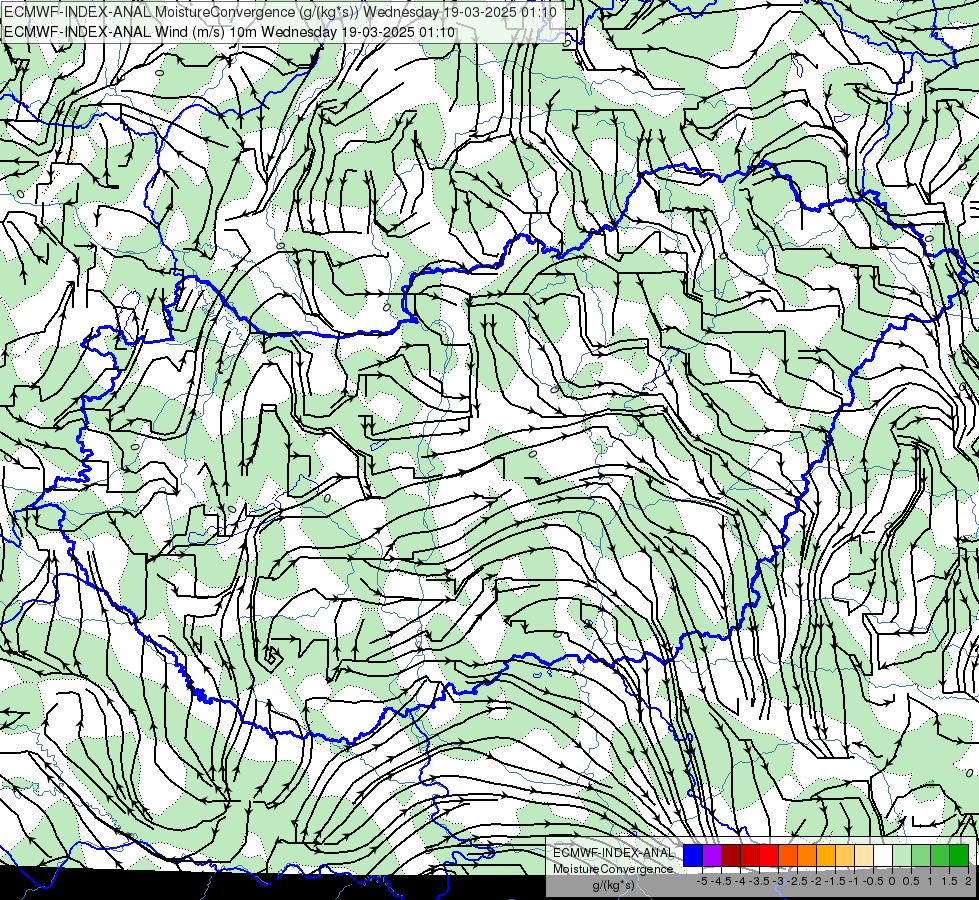
Task: Select the darkest green swatch at legend end
Action: point(959,855)
